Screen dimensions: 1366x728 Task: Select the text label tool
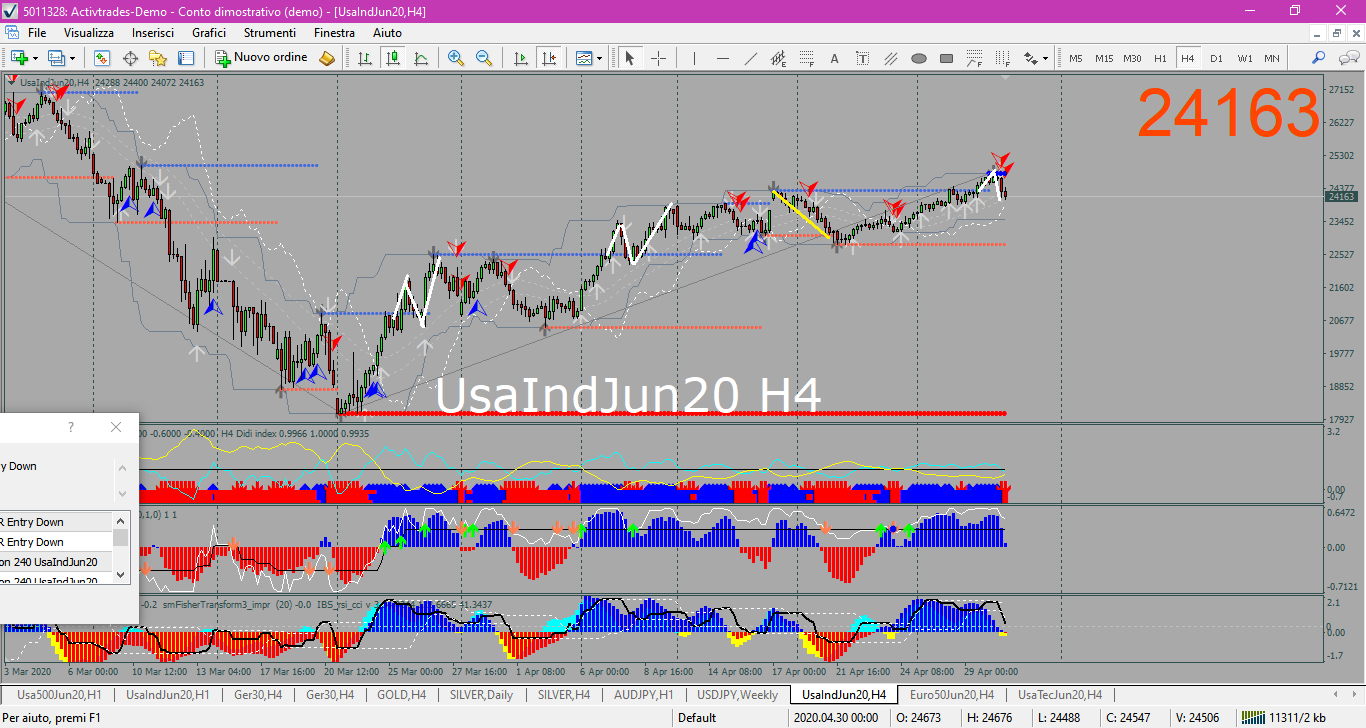pos(862,58)
